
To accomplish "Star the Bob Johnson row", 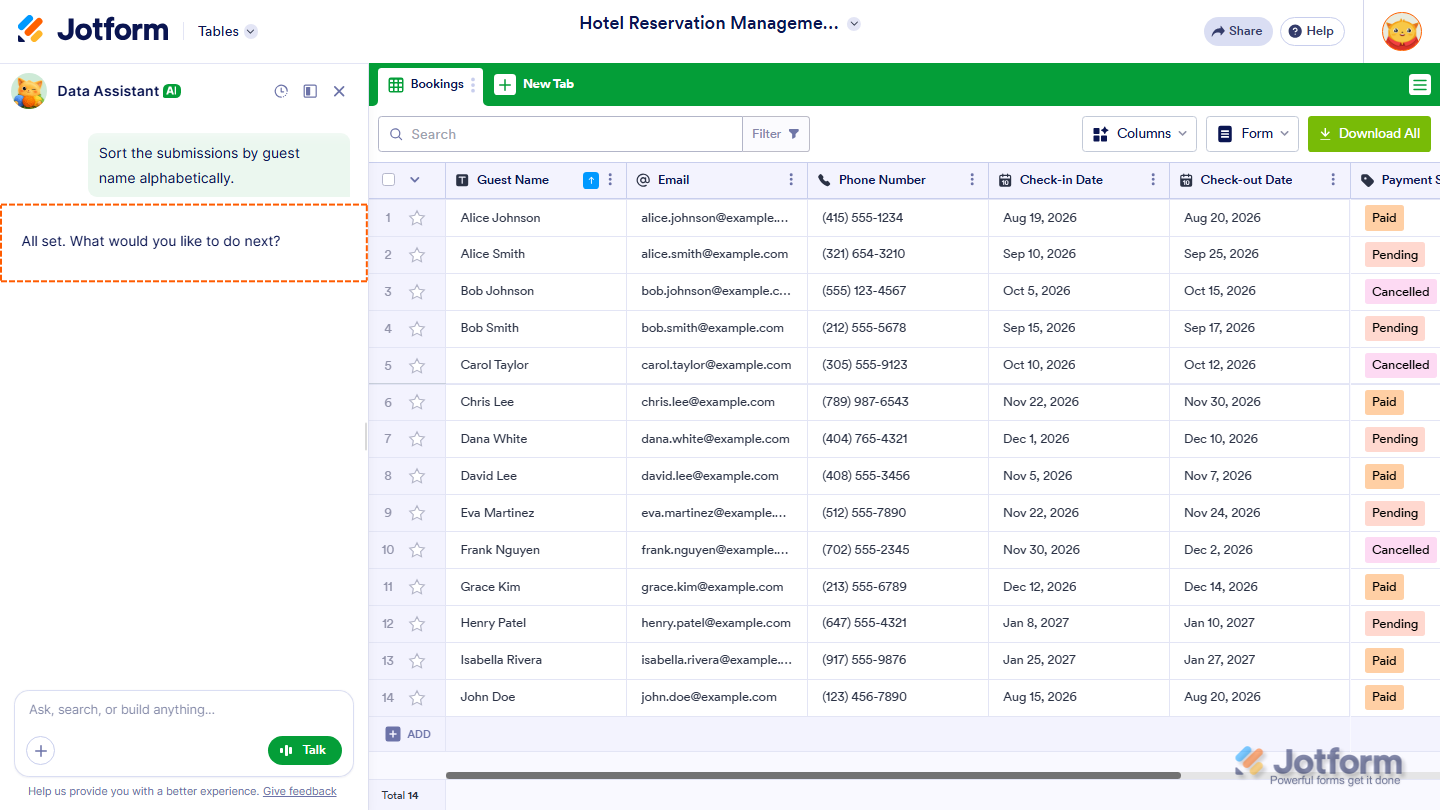I will click(417, 292).
